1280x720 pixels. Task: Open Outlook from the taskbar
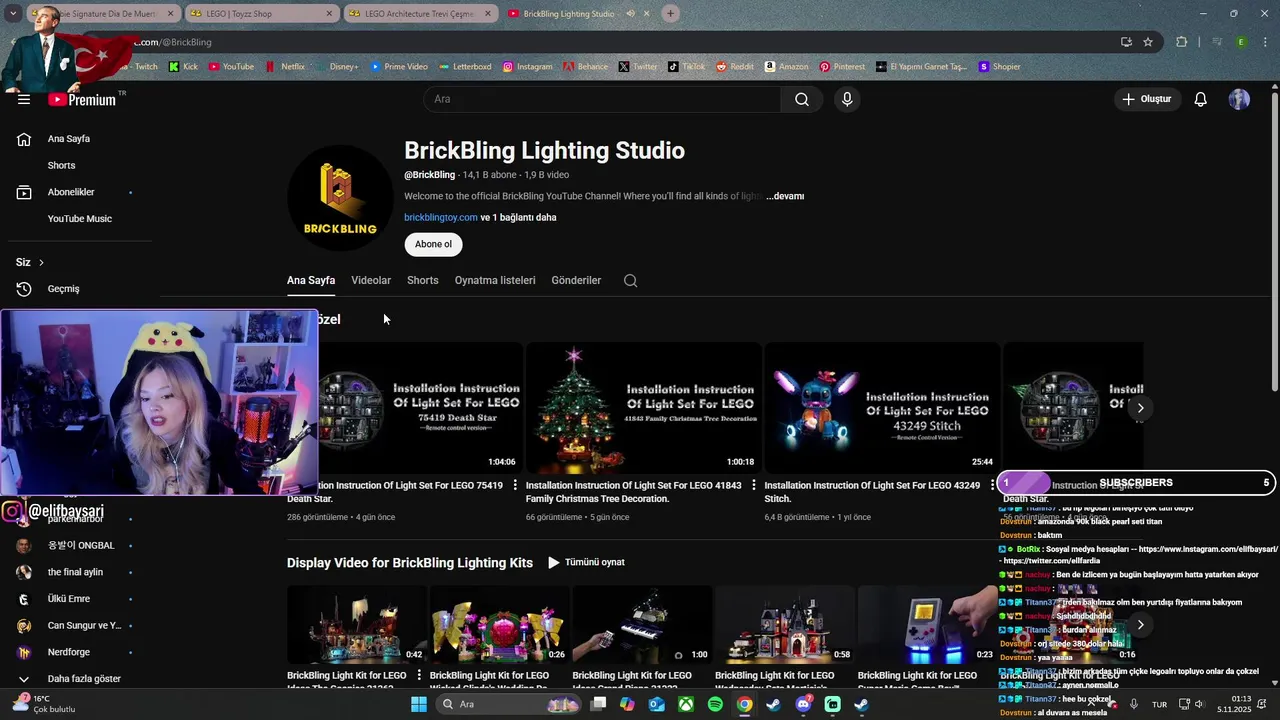click(x=657, y=704)
